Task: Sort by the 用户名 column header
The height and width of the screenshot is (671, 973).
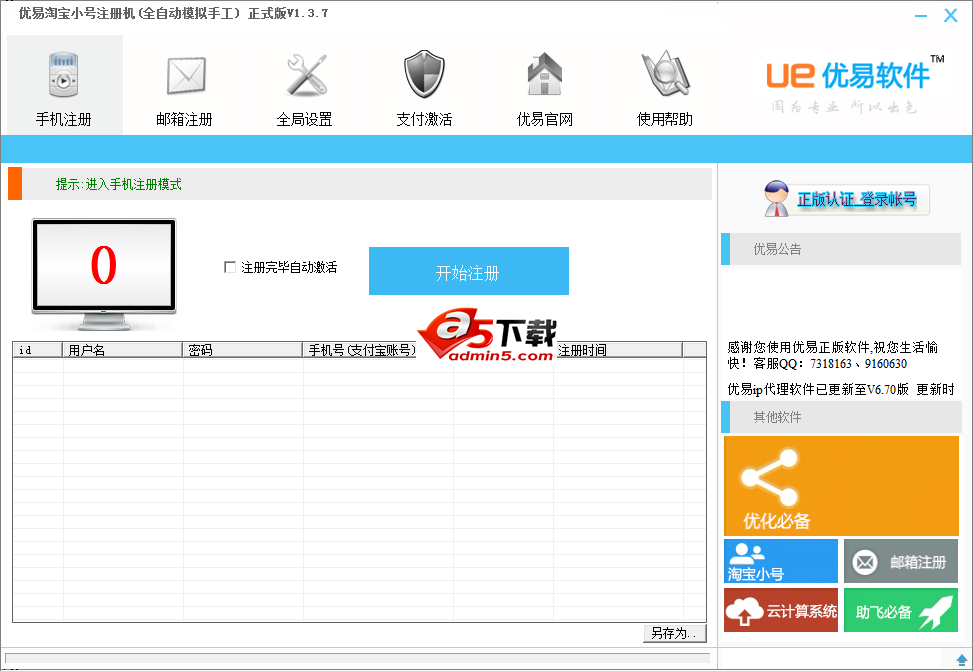Action: (x=122, y=350)
